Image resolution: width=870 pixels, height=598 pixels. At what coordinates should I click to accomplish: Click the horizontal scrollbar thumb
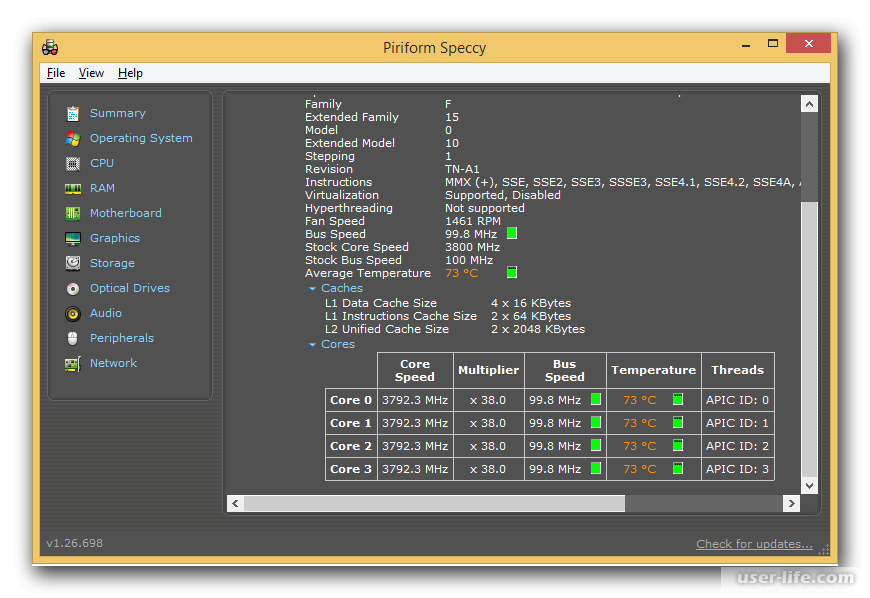pos(434,503)
